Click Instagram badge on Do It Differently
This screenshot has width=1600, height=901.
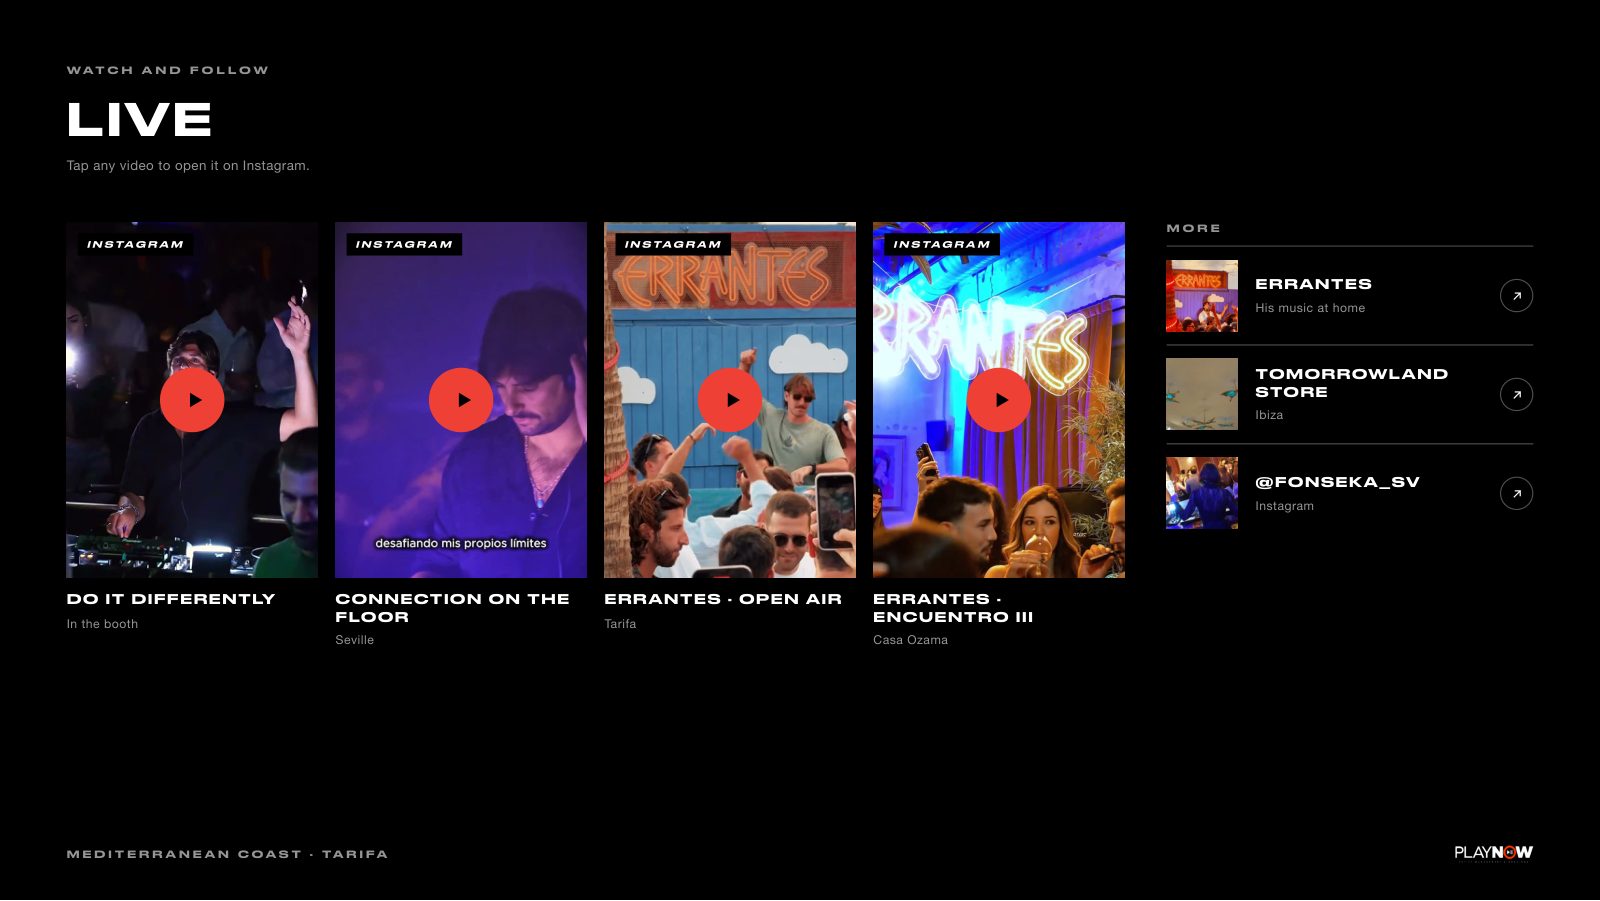135,244
